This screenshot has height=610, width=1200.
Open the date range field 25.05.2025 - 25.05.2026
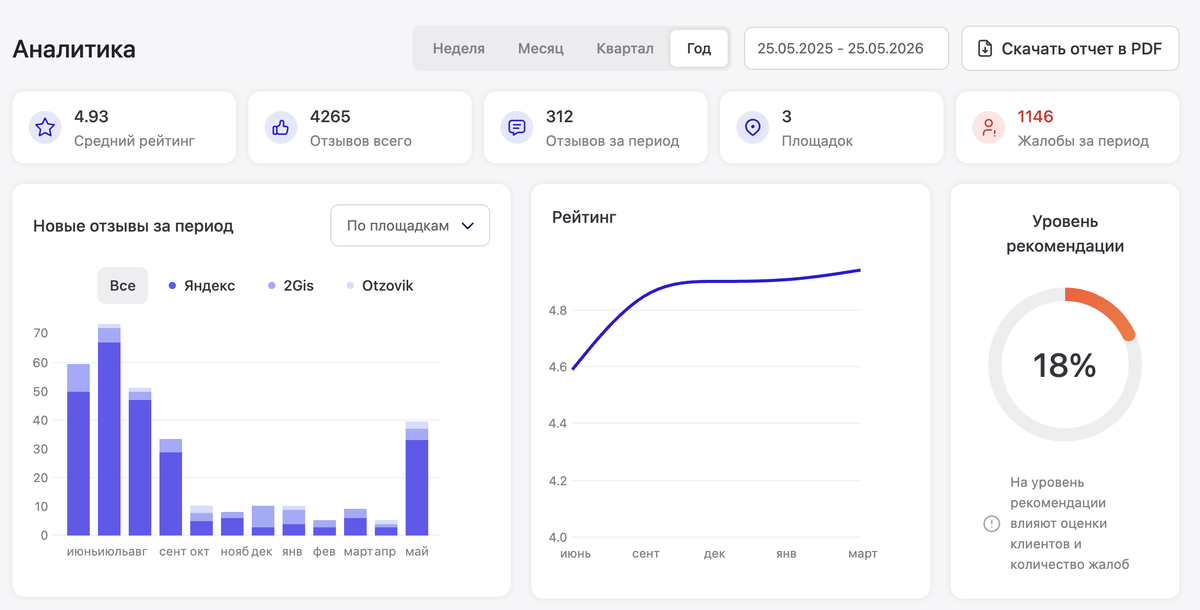846,48
